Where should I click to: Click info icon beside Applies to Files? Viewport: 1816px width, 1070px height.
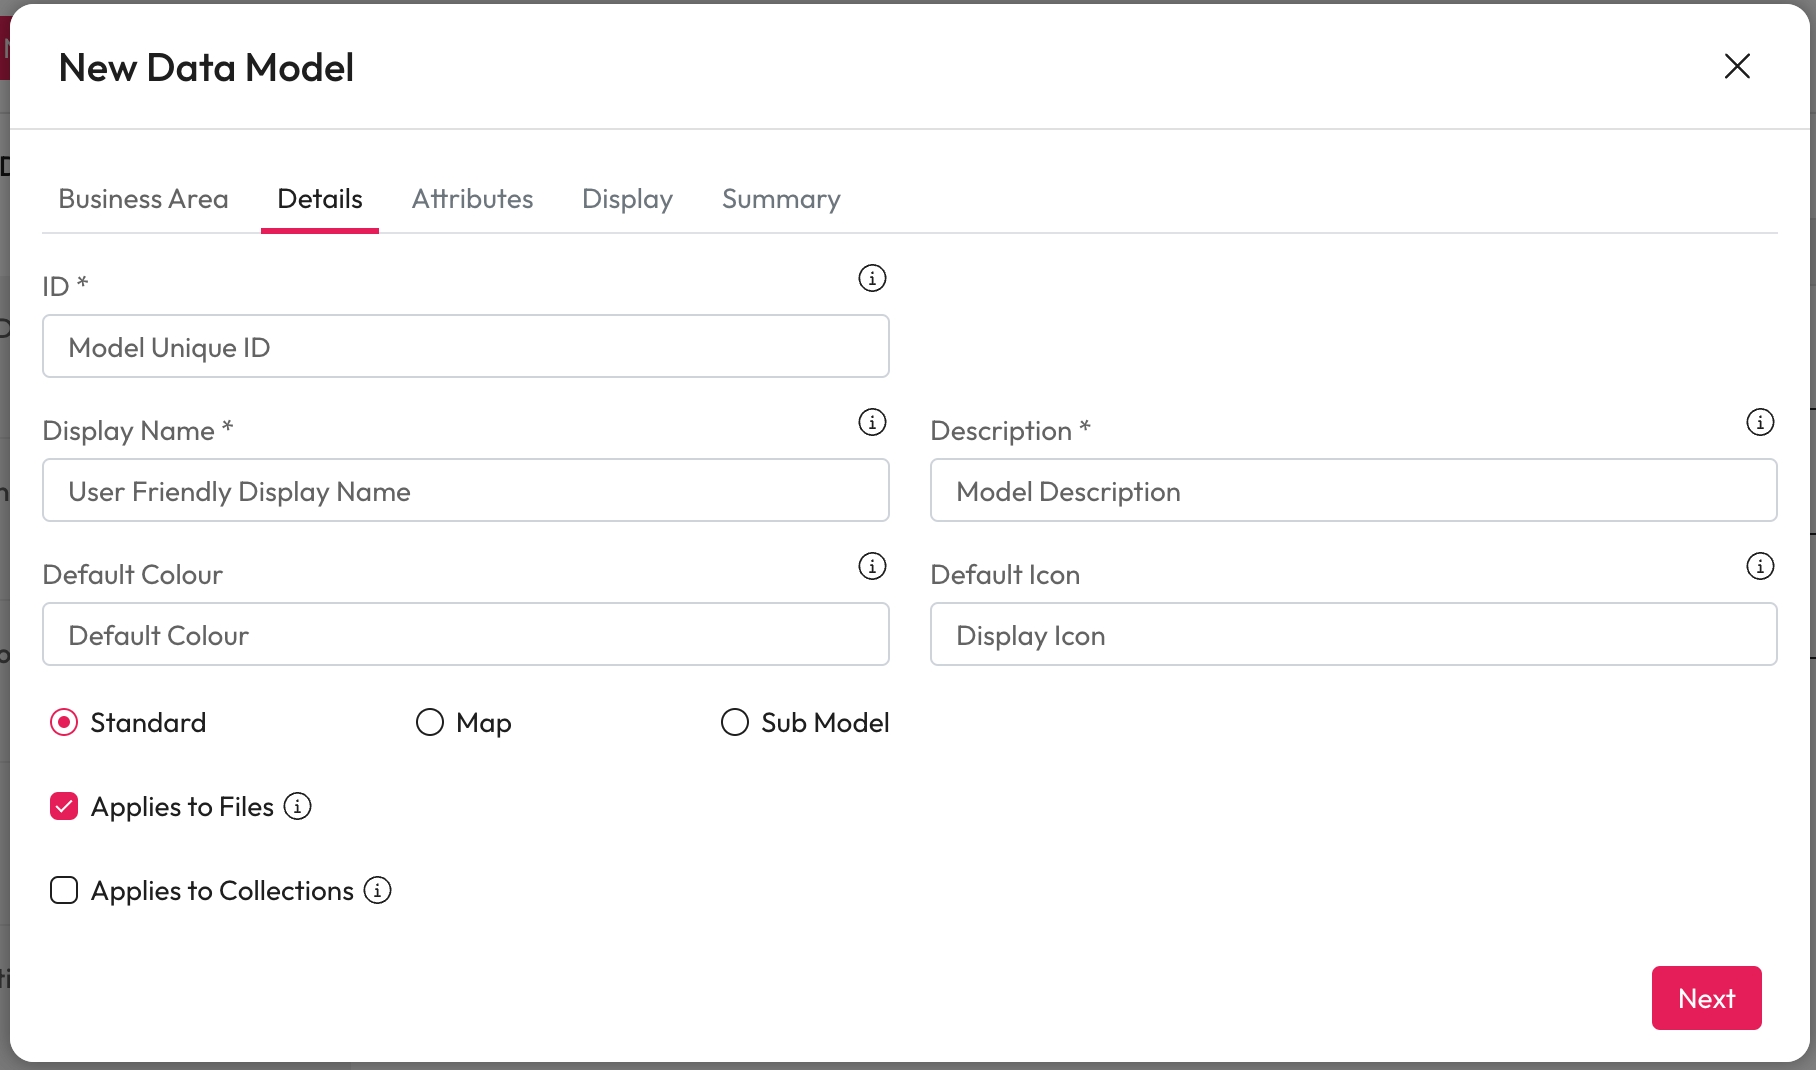coord(297,806)
